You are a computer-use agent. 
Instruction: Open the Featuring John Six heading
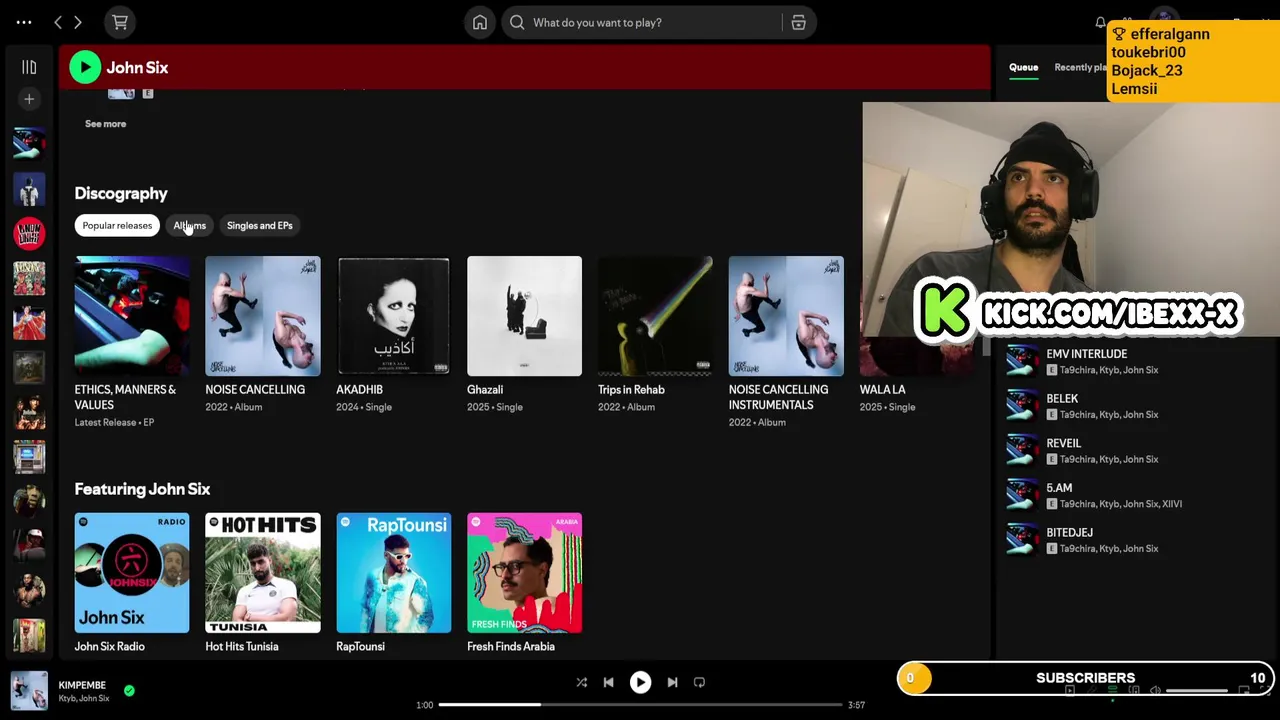(x=142, y=489)
